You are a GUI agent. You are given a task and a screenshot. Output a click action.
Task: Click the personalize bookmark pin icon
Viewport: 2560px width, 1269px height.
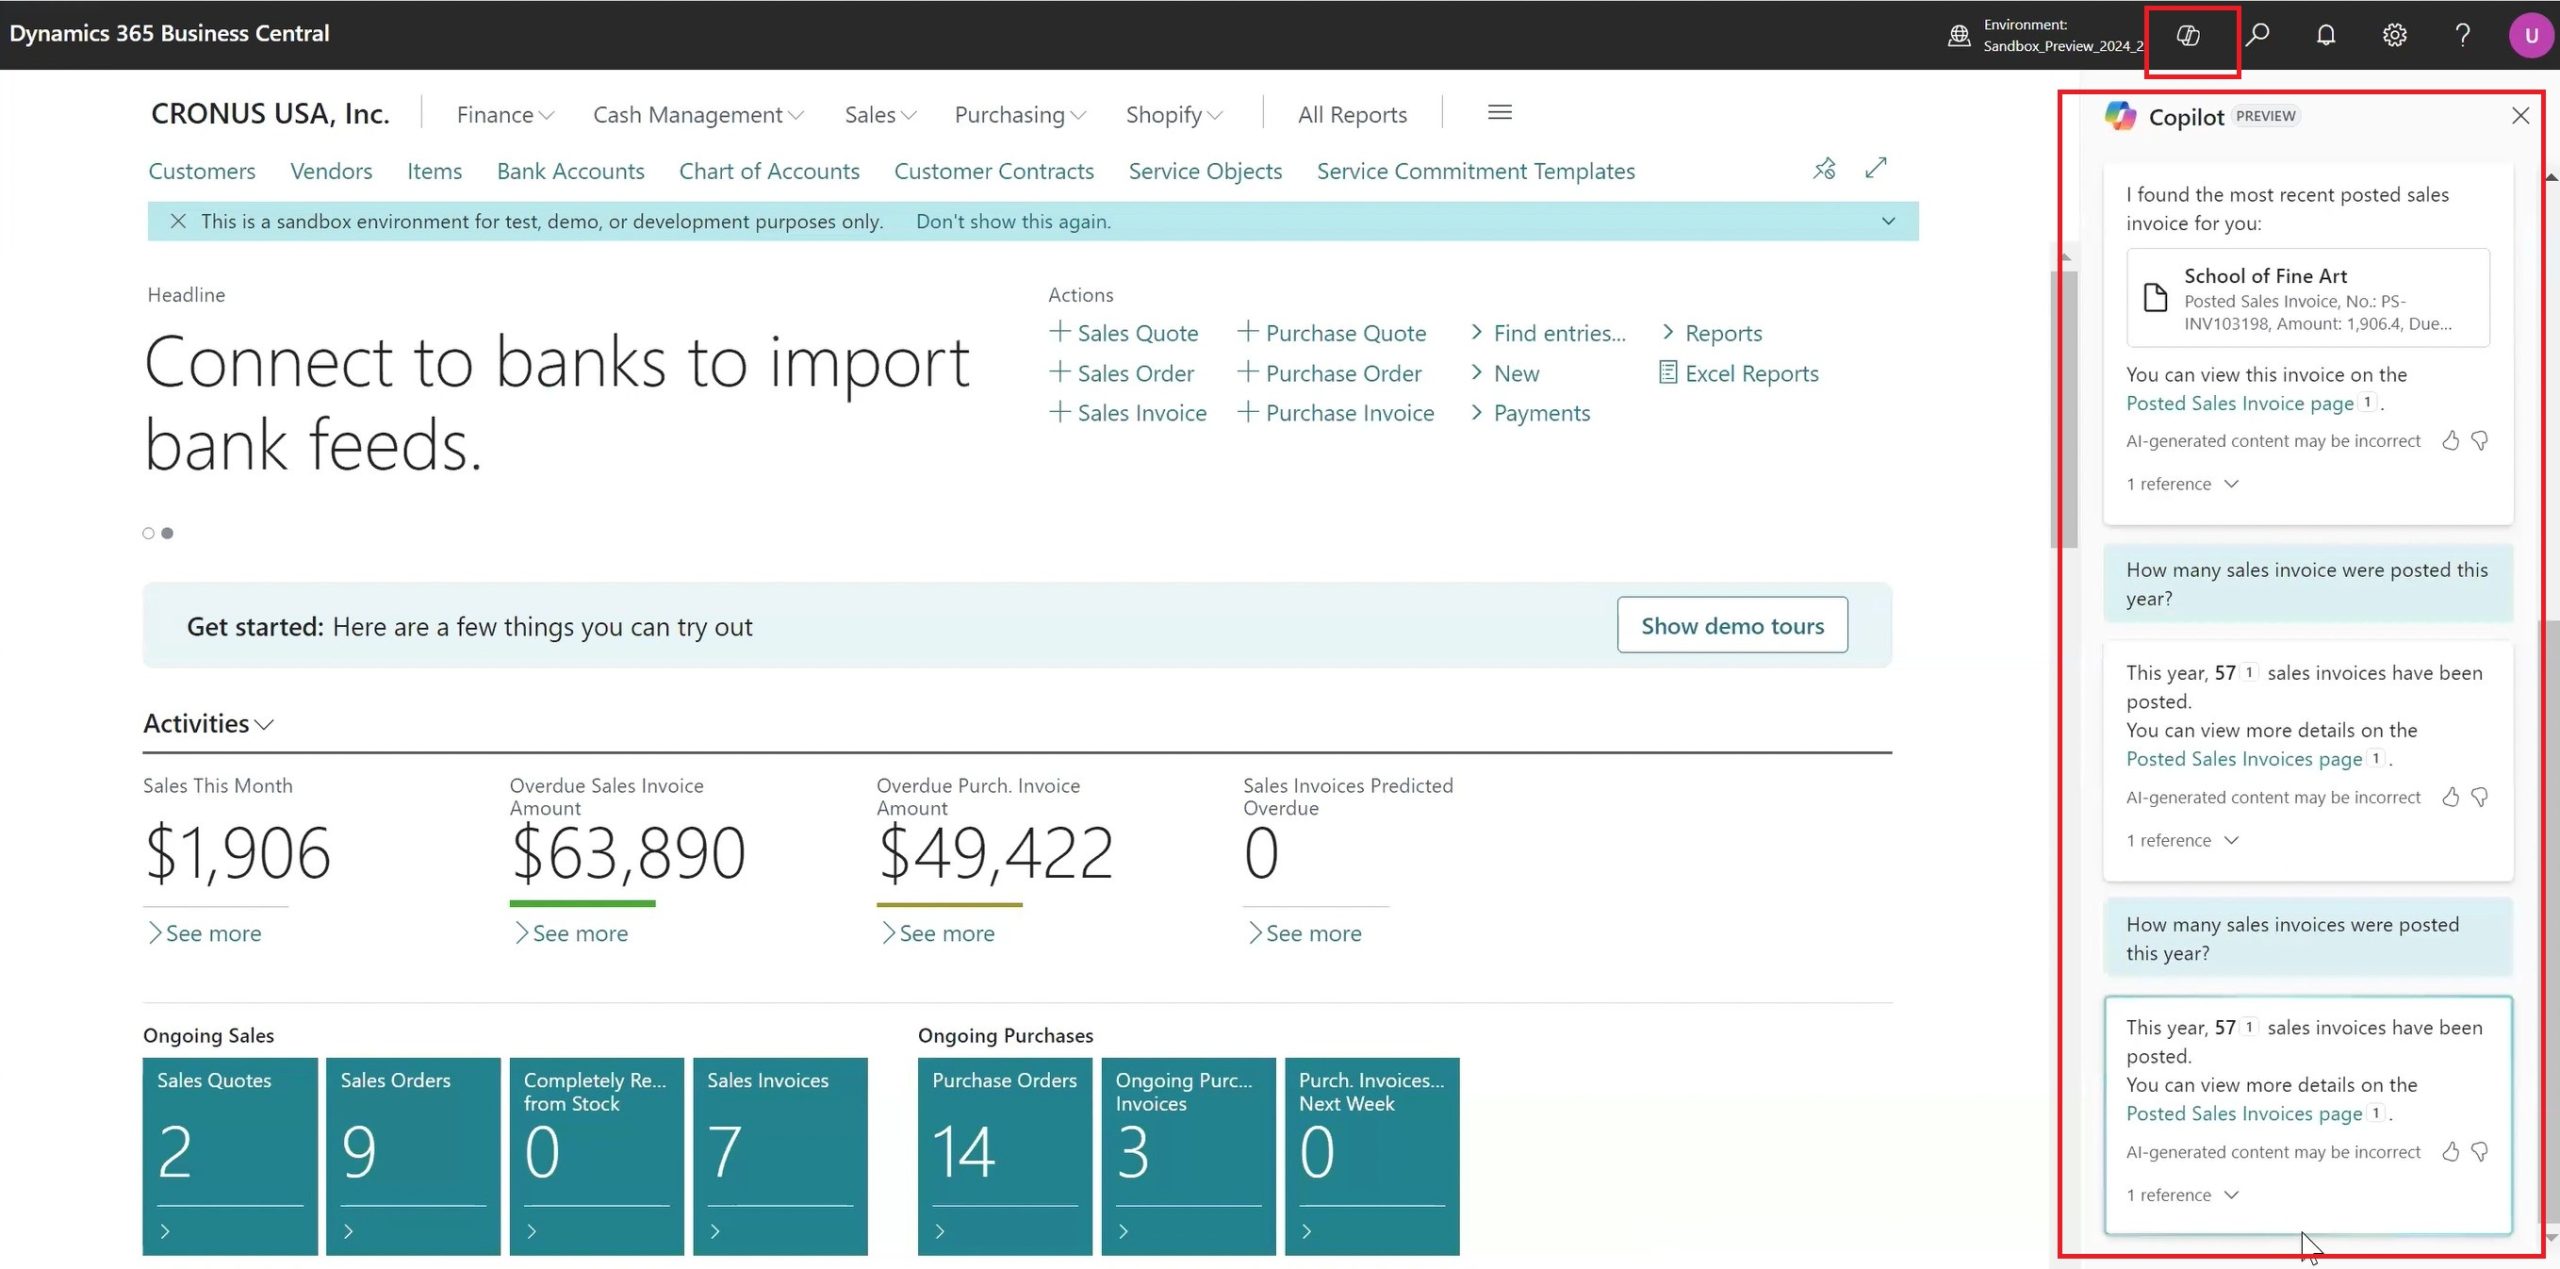pos(1824,168)
